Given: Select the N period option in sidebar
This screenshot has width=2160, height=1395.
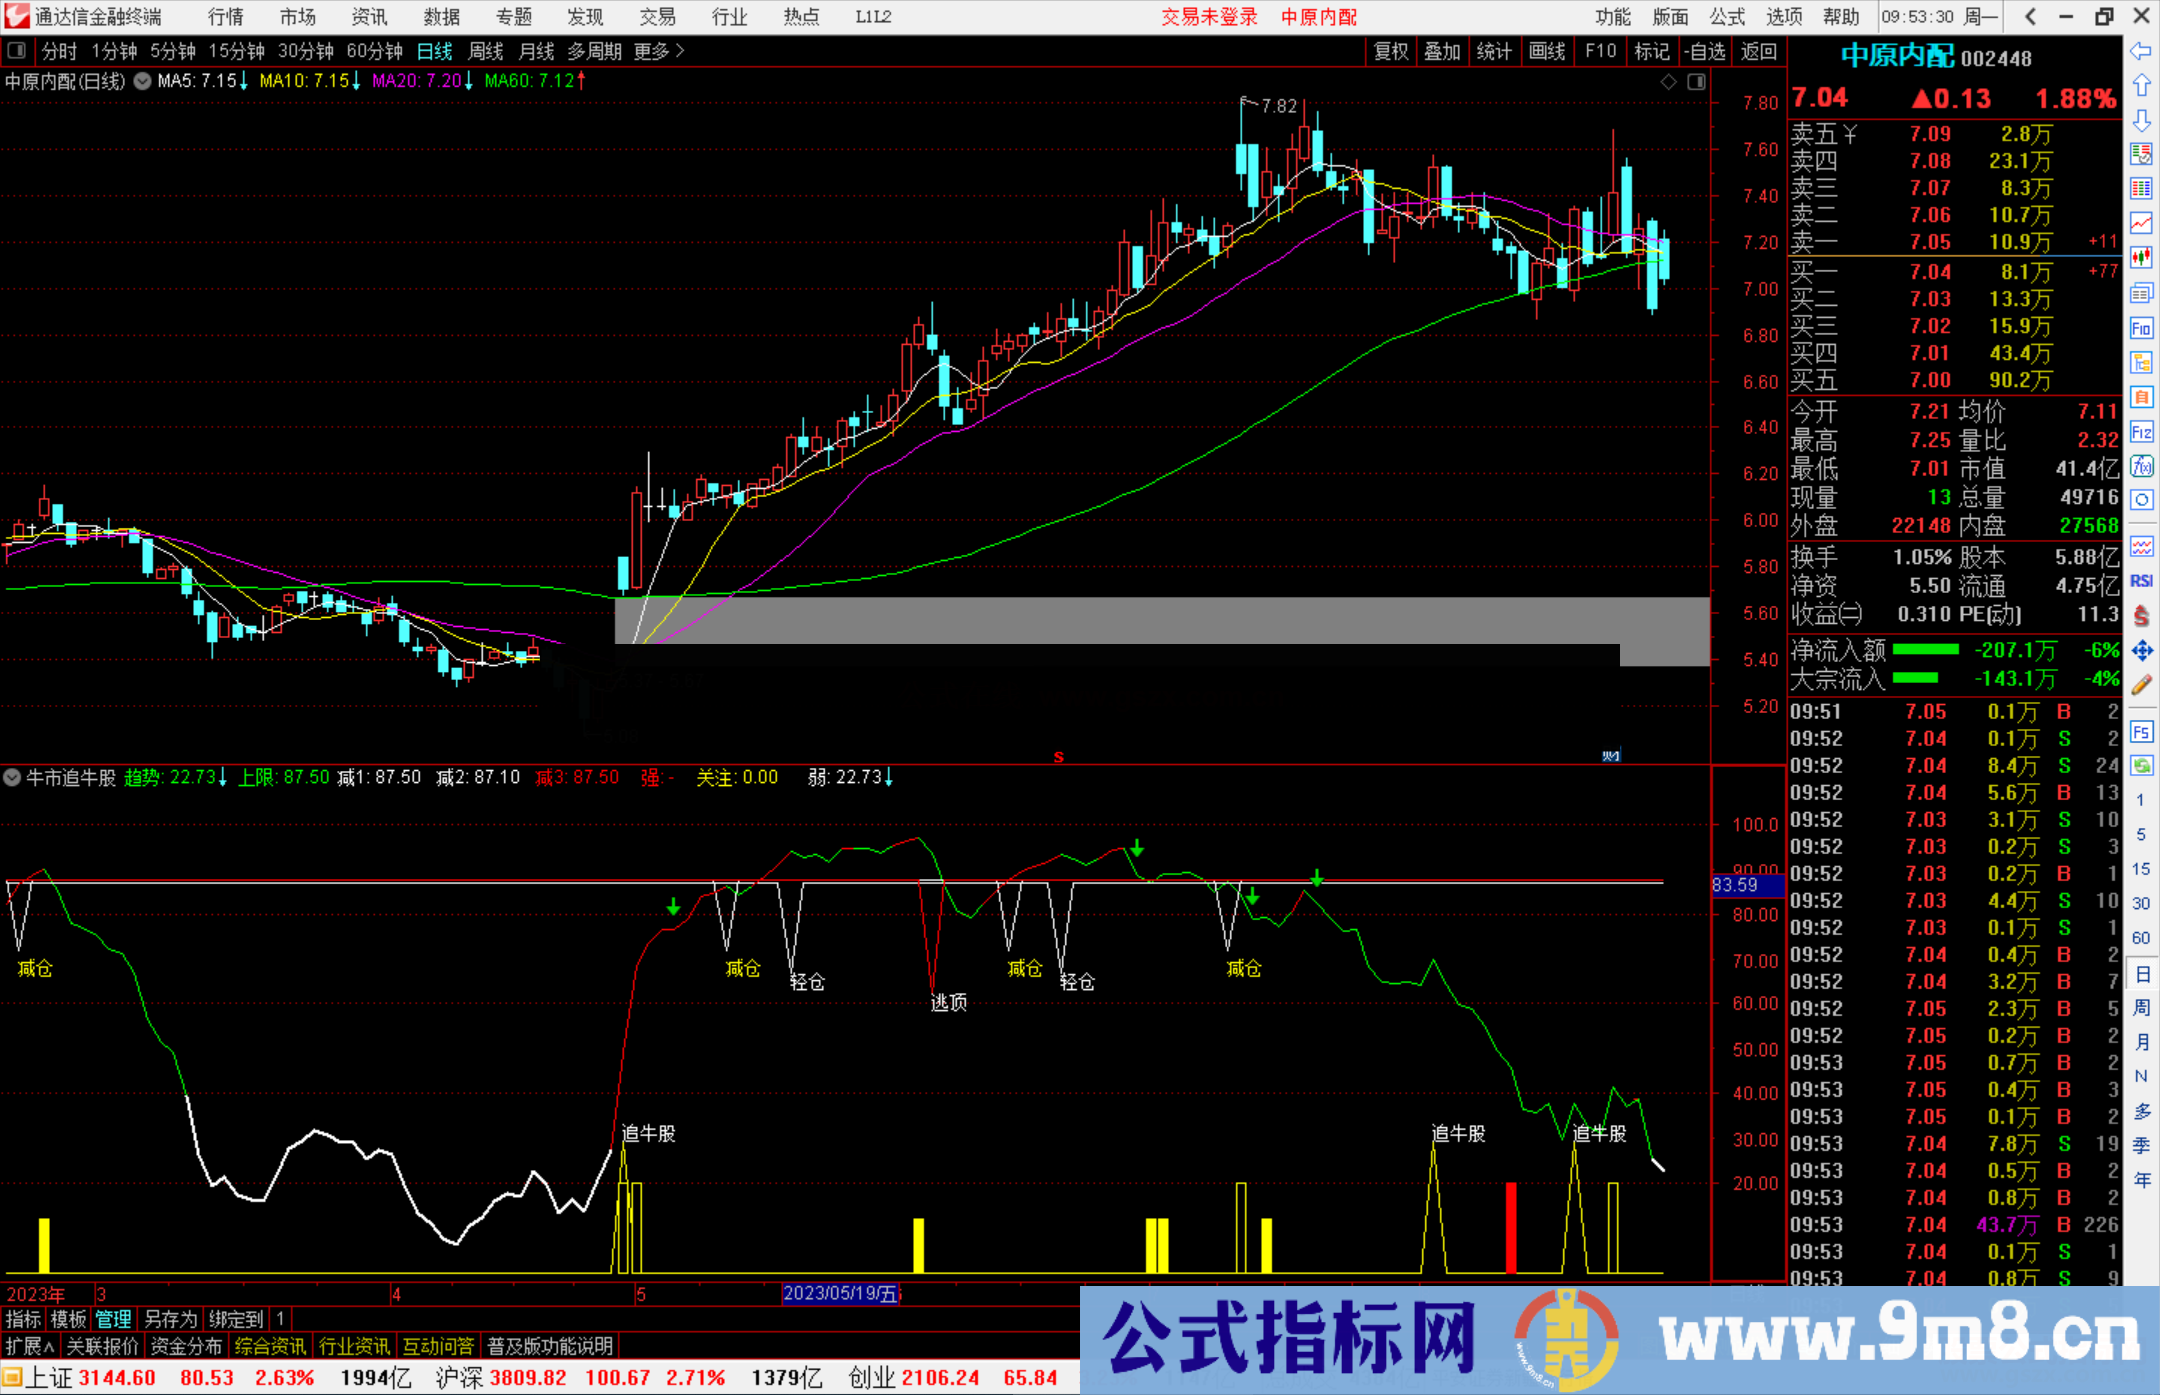Looking at the screenshot, I should pos(2141,1076).
